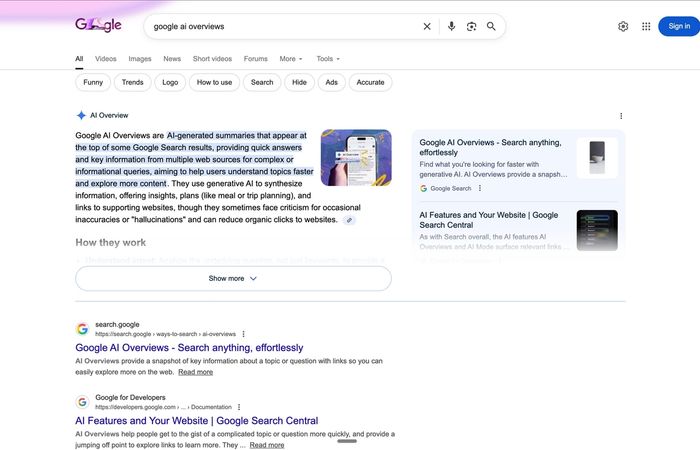Select the Search refinement chip
This screenshot has height=450, width=700.
point(262,83)
